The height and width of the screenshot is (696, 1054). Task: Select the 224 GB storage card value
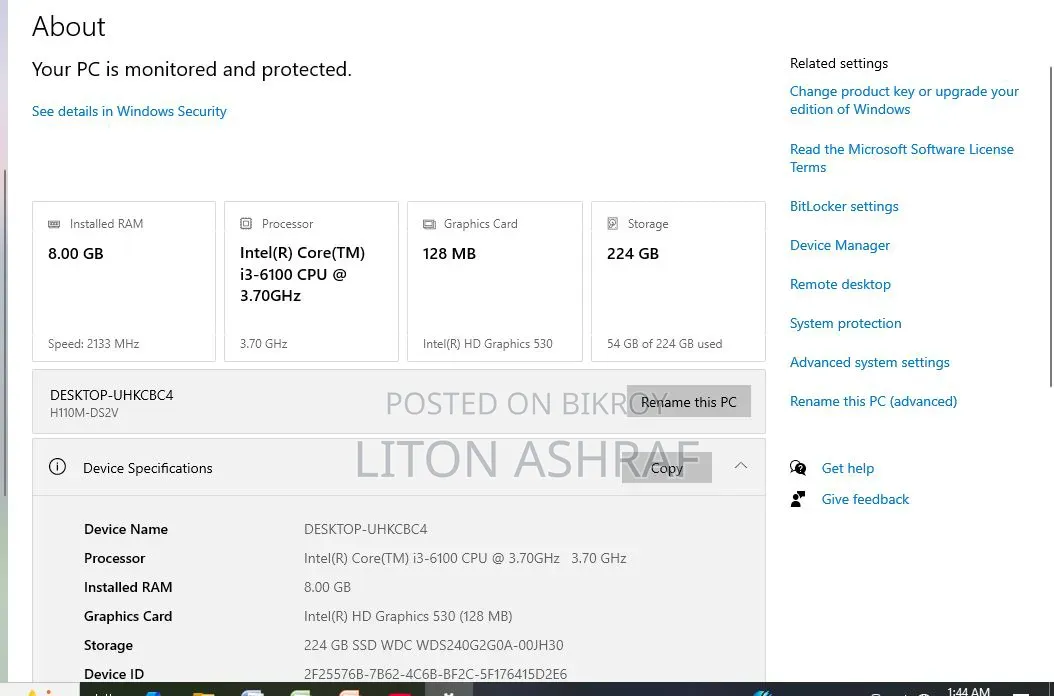point(633,254)
